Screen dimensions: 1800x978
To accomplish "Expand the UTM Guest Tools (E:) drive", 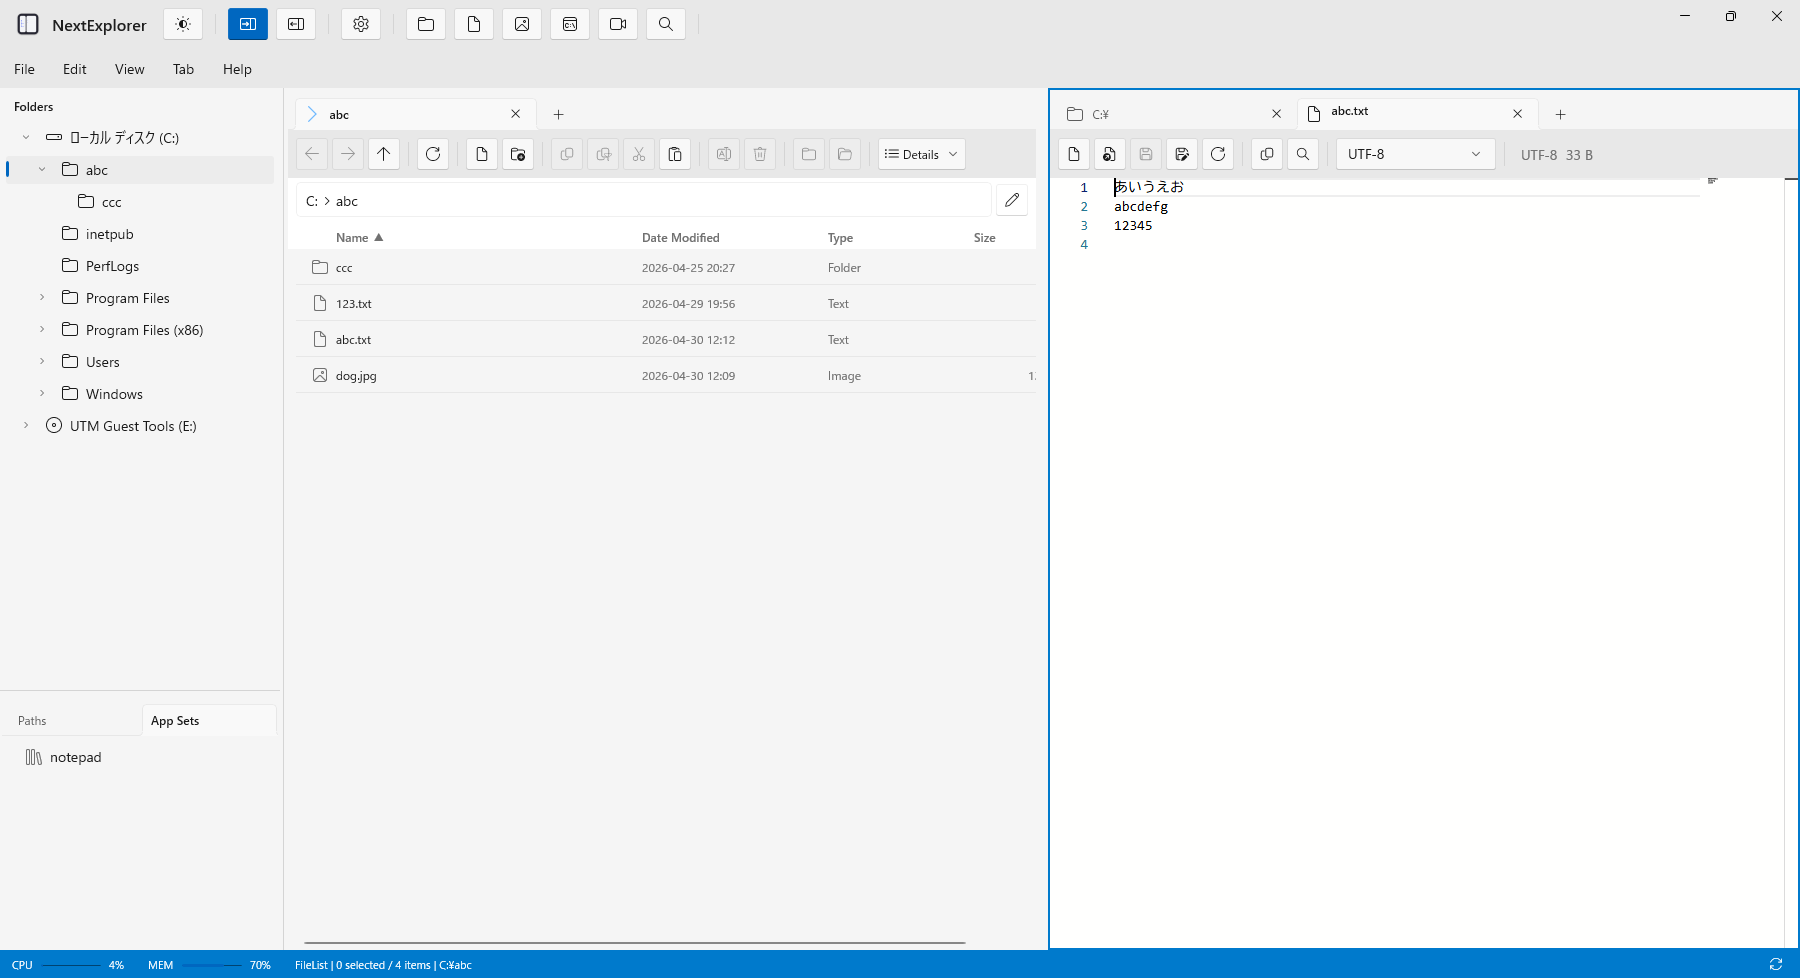I will click(26, 425).
